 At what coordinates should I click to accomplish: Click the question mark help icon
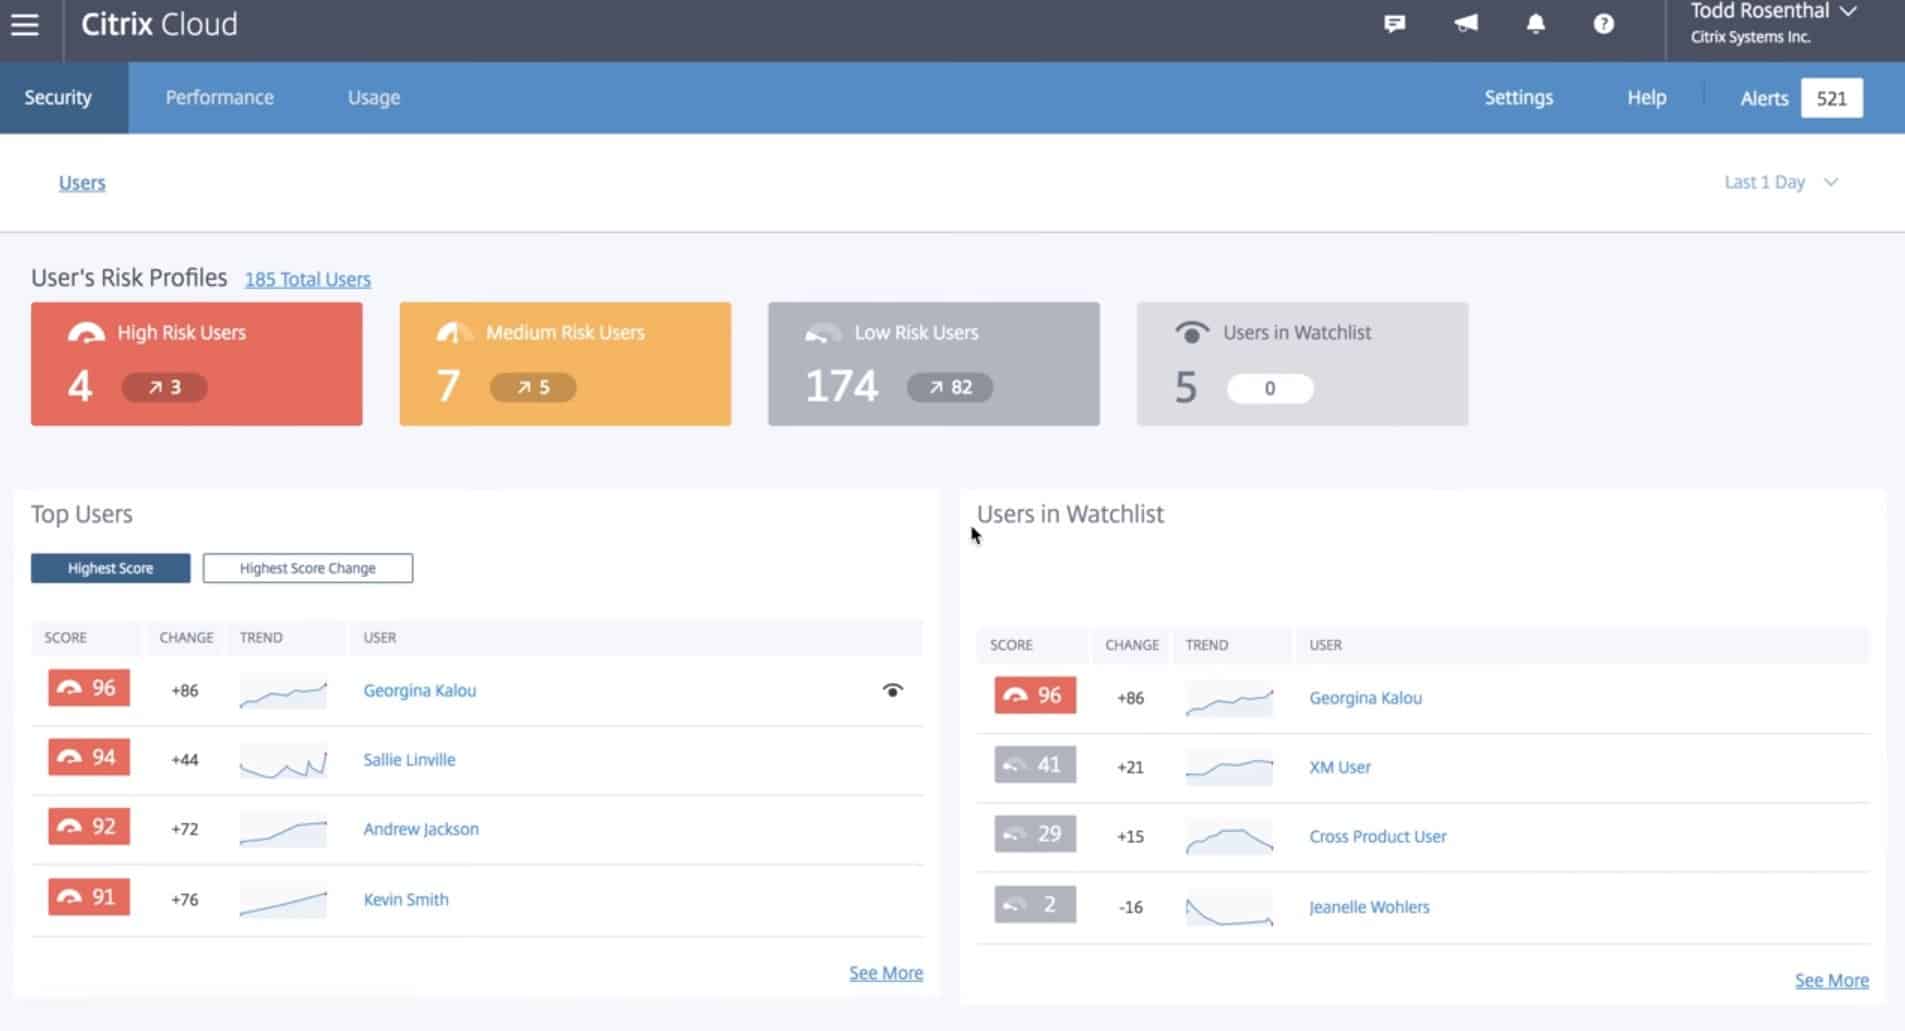click(1603, 24)
